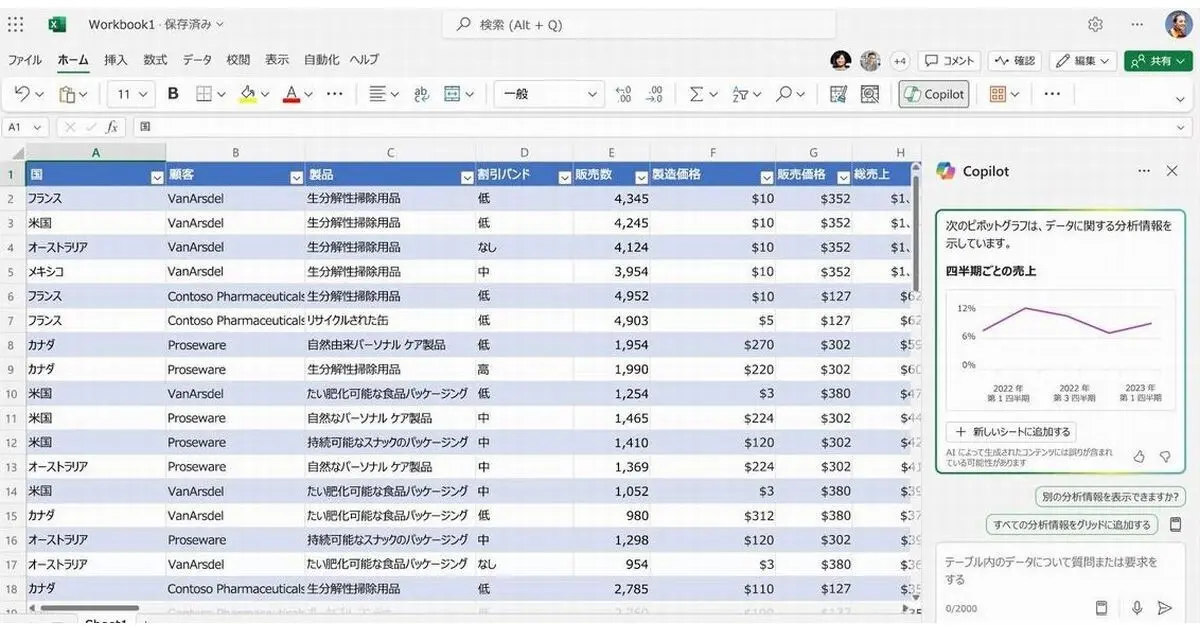
Task: Click the Paste clipboard icon
Action: click(67, 94)
